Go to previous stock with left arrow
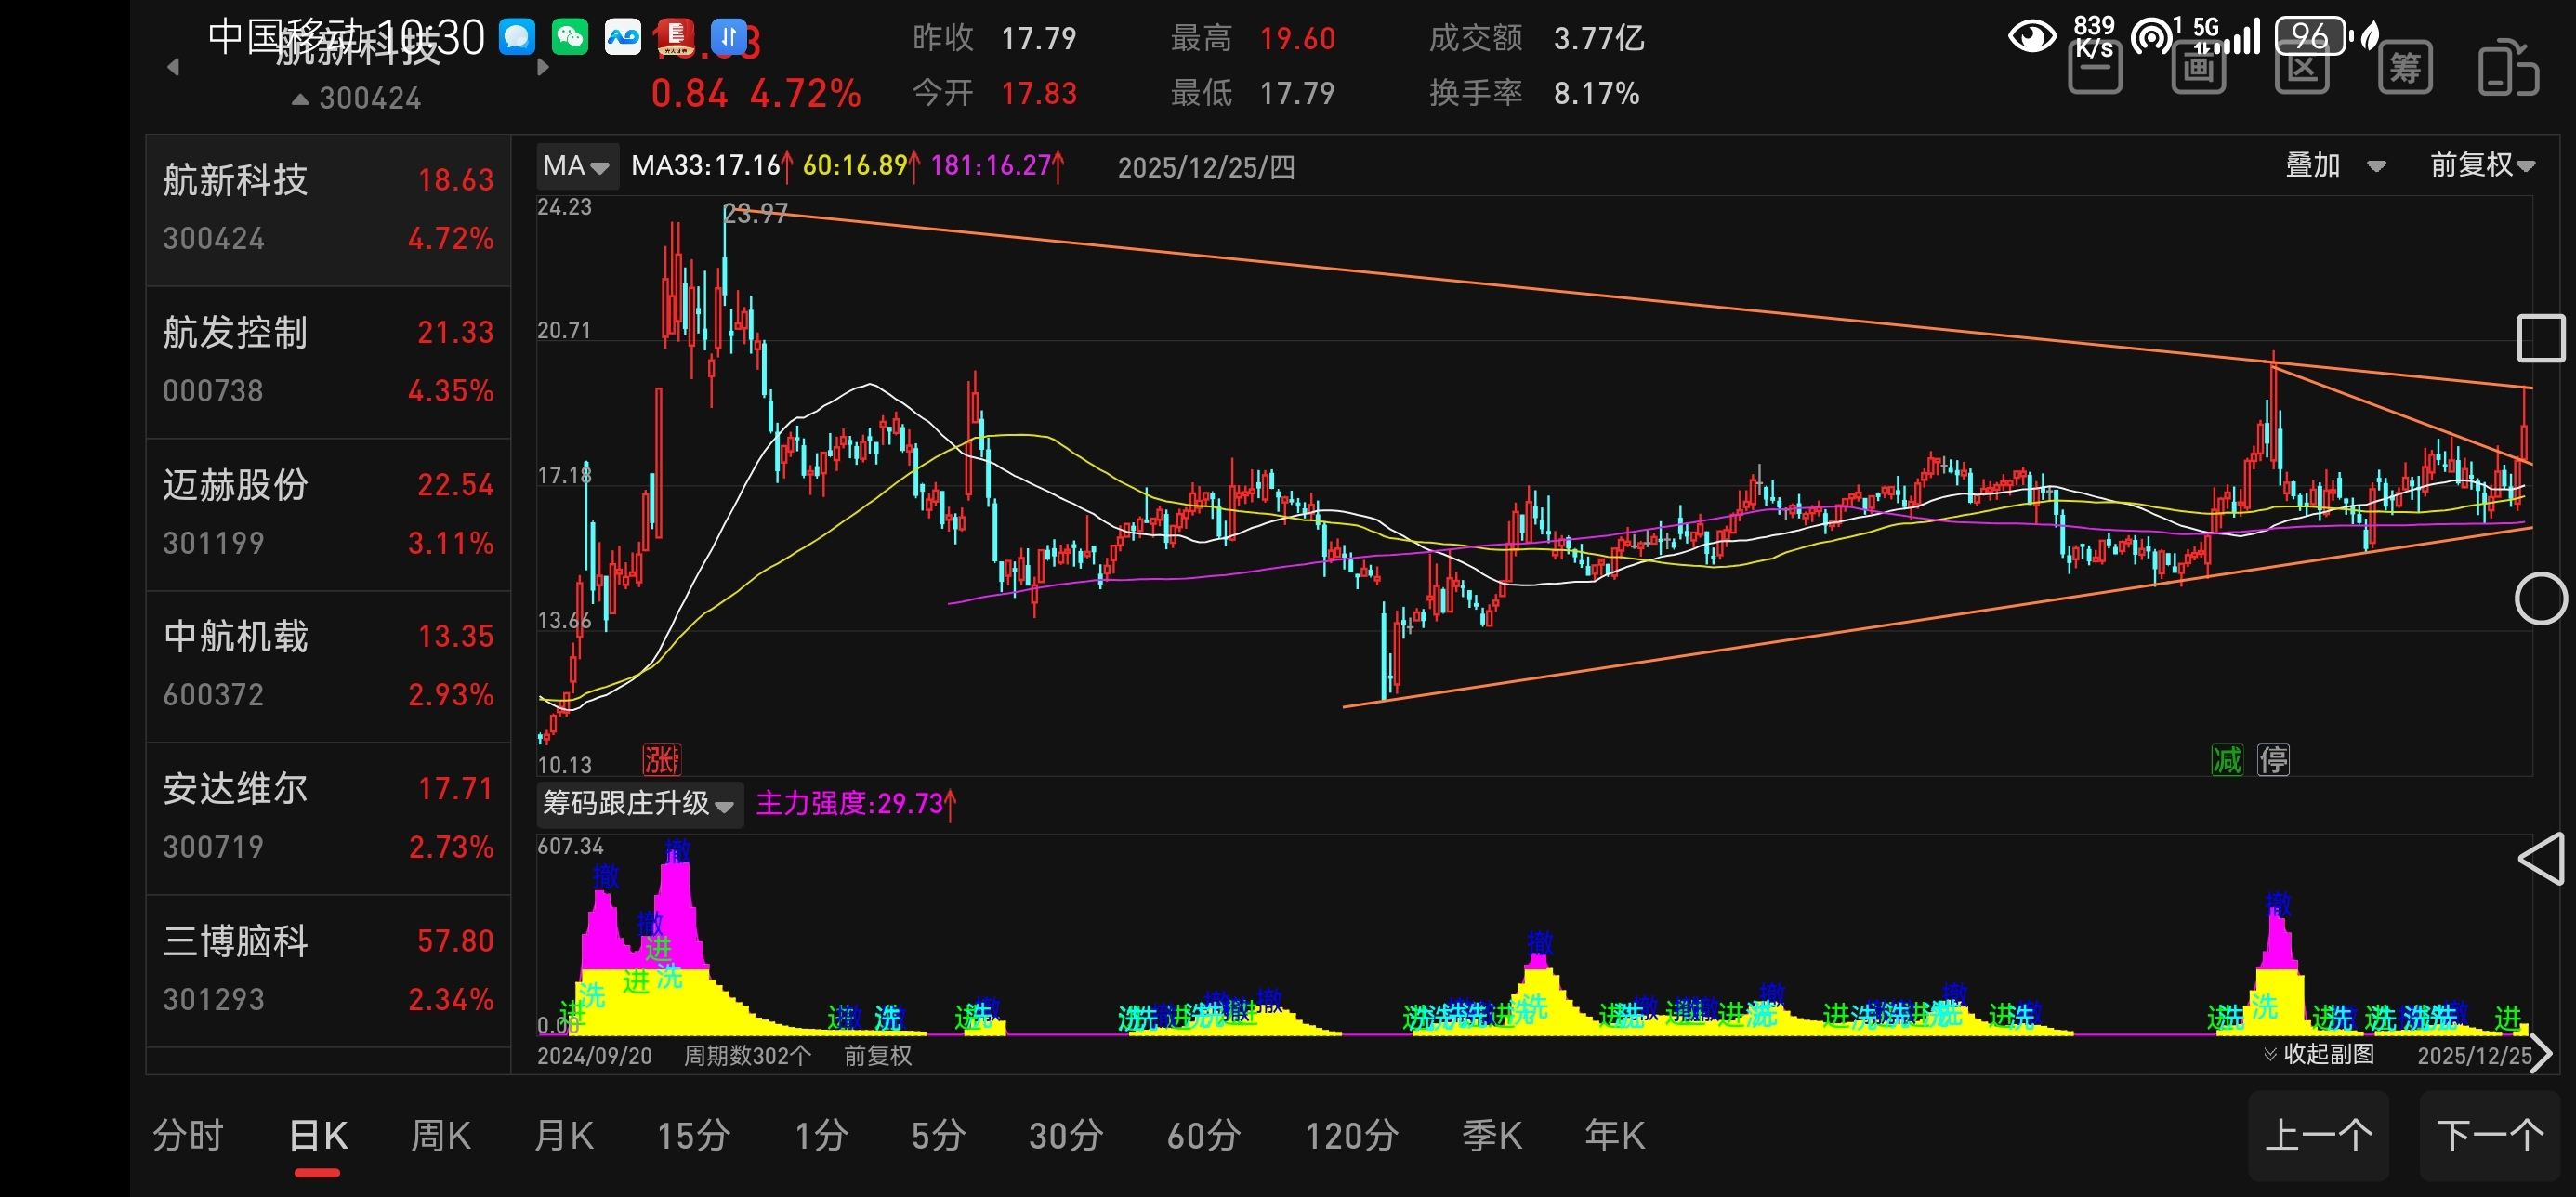Screen dimensions: 2576x1197 click(173, 67)
